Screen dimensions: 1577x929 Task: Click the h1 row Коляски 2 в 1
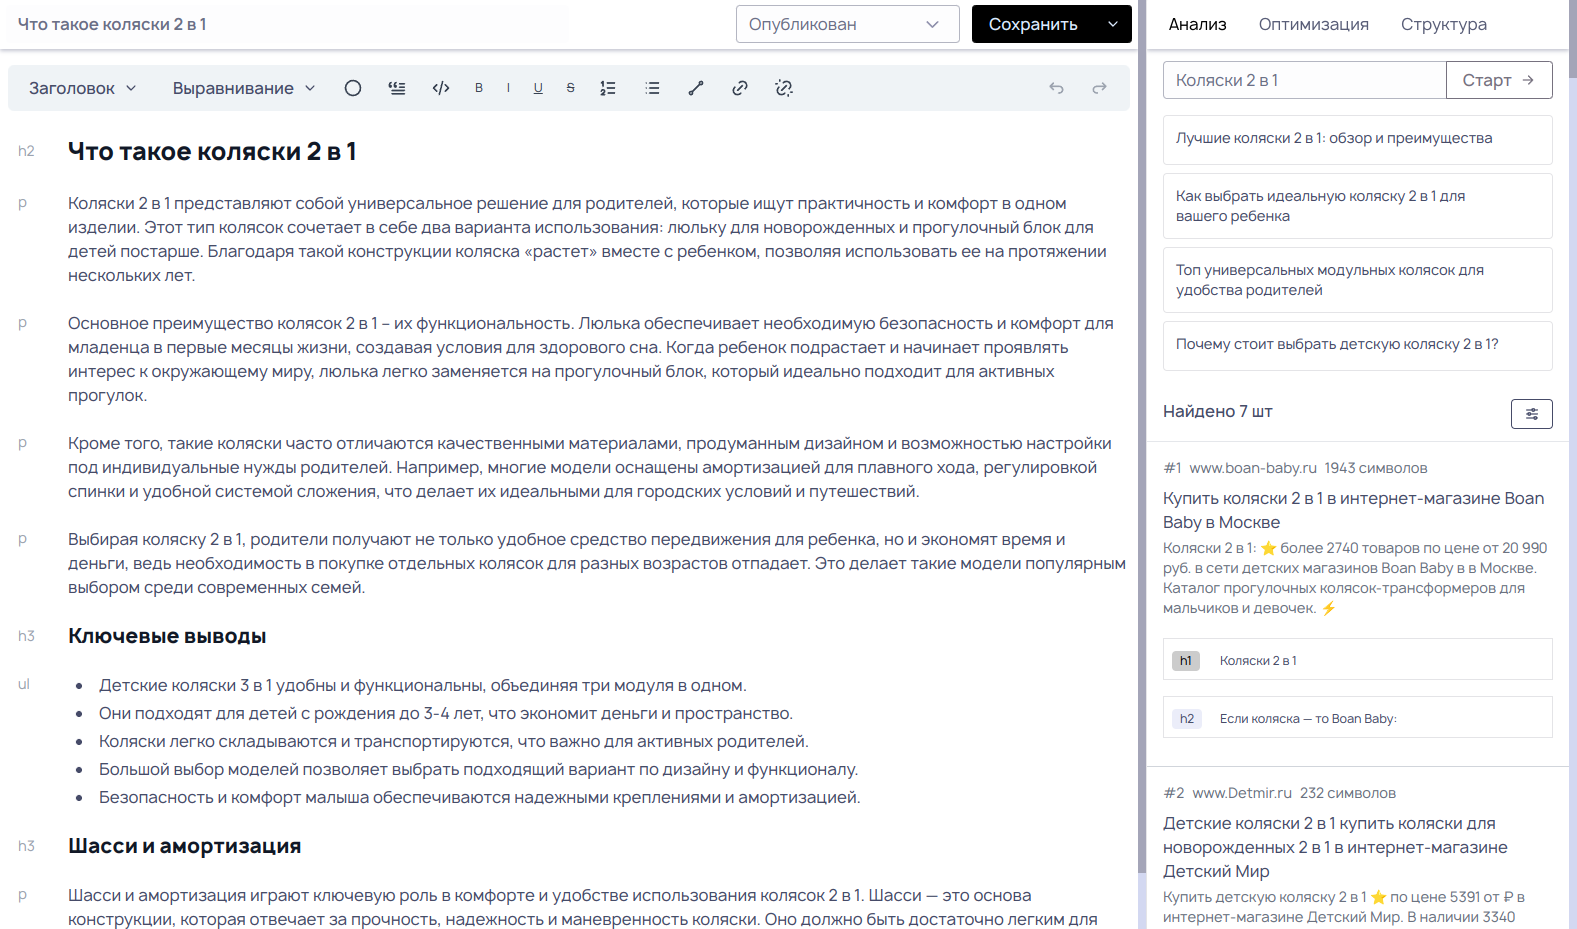1357,660
